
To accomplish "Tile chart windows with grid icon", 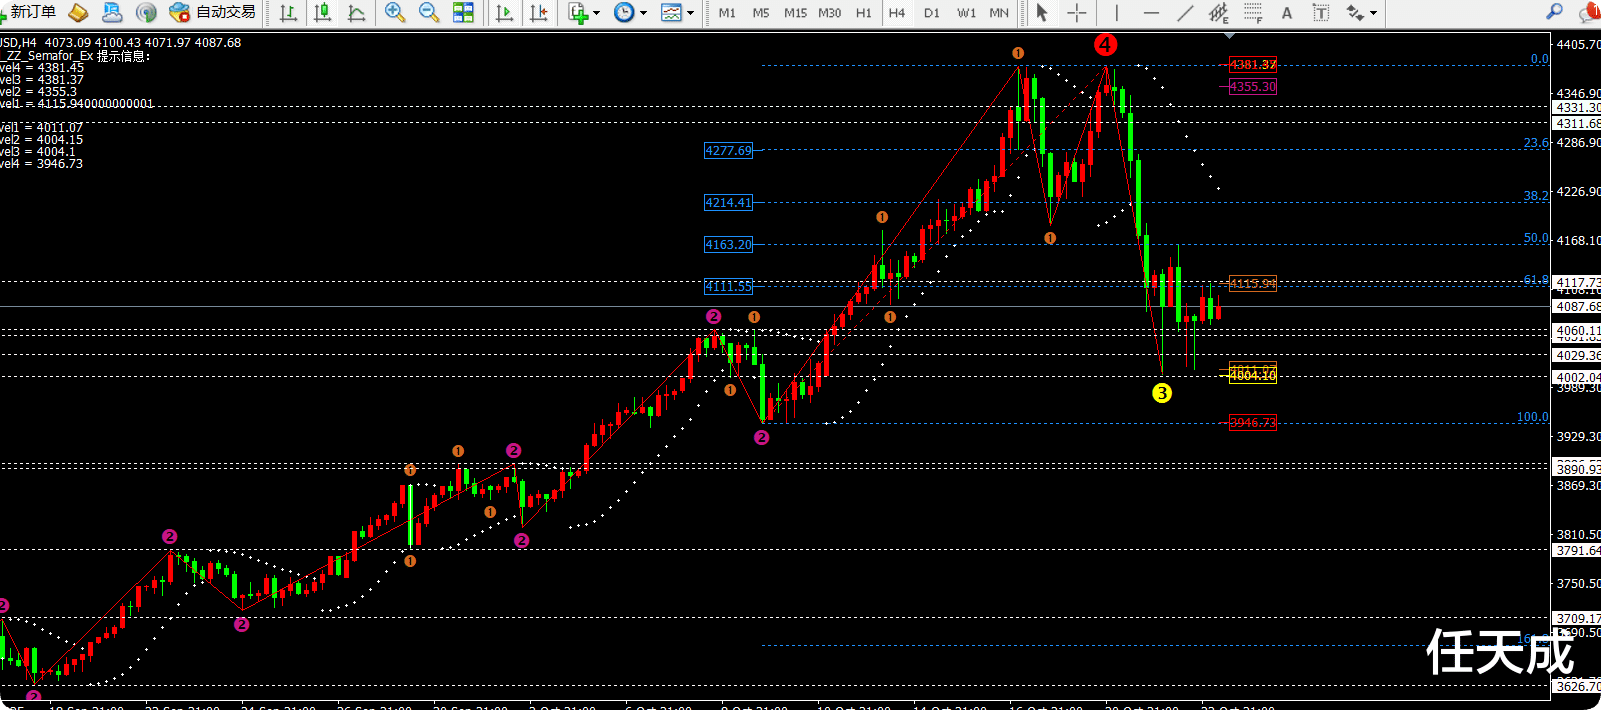I will click(463, 12).
